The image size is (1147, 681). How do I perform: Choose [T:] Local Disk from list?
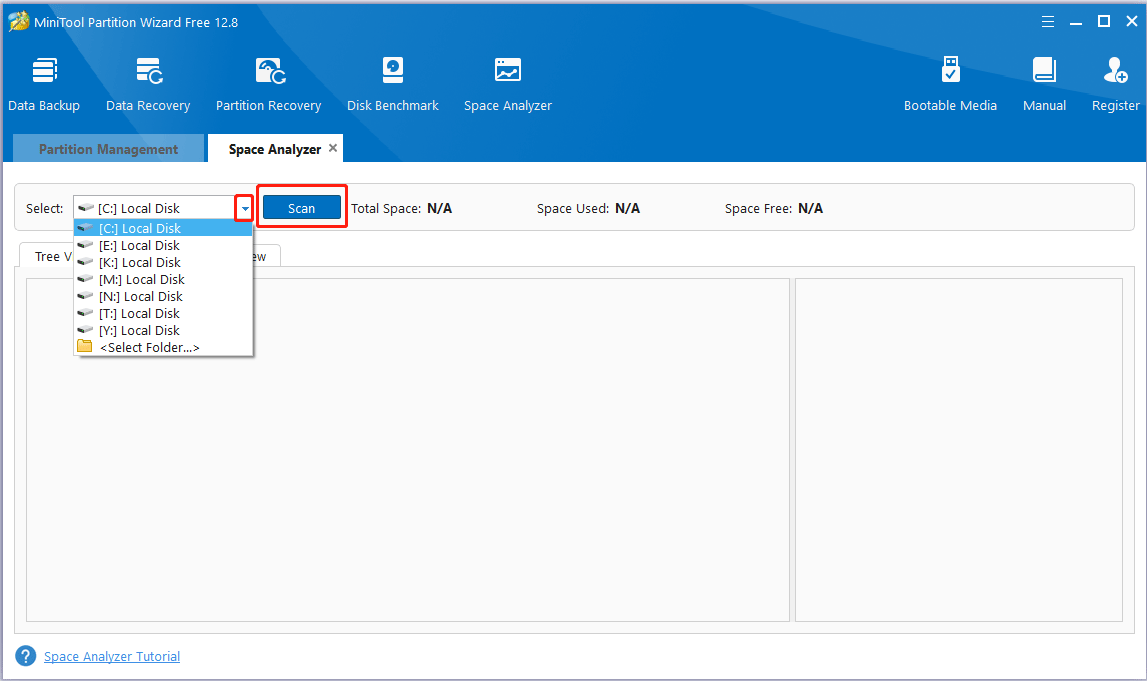(163, 313)
